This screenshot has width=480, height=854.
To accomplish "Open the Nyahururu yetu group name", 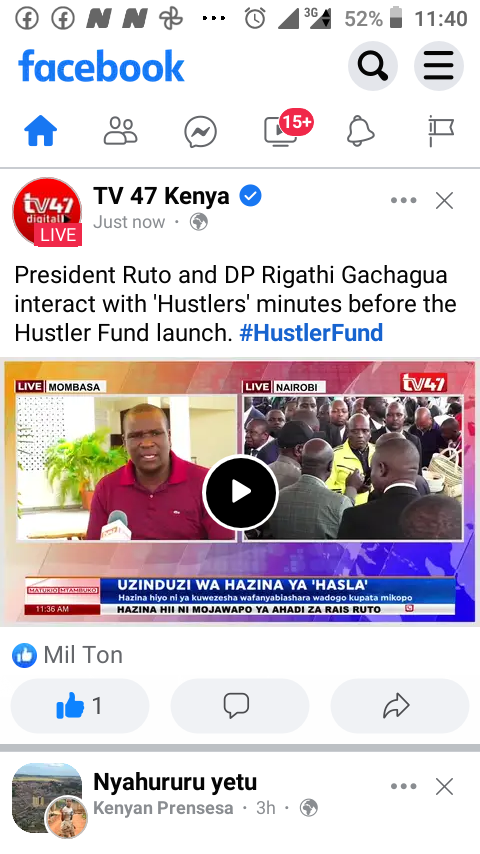I will 175,782.
